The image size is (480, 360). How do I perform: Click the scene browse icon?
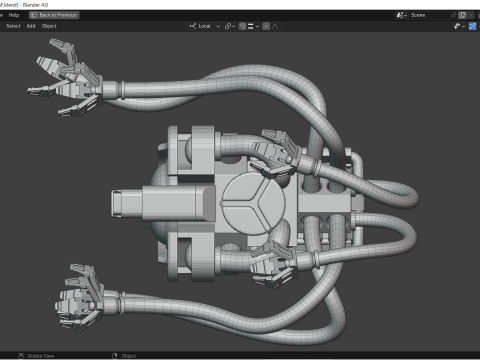coord(402,15)
